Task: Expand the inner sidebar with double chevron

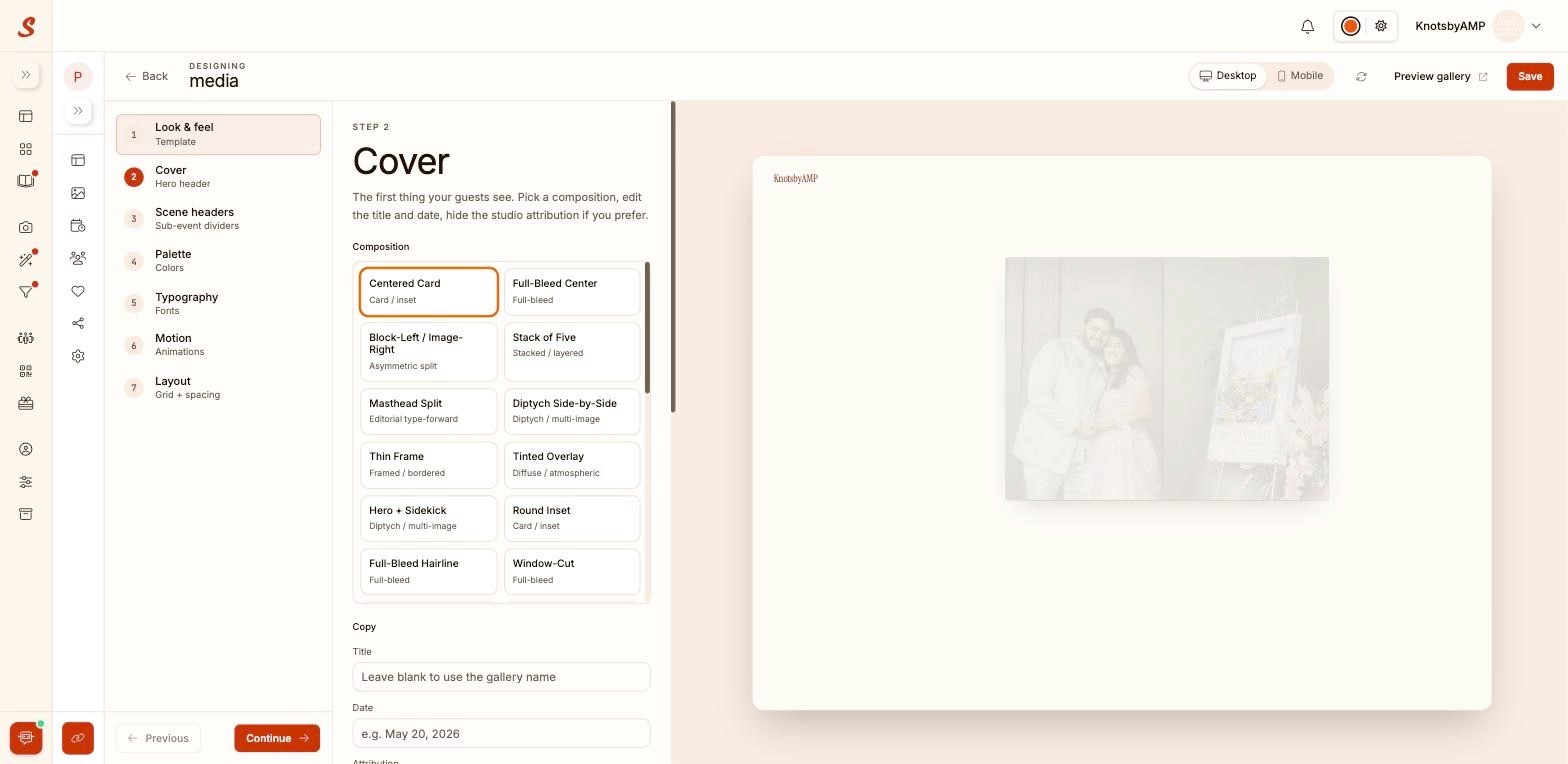Action: point(78,111)
